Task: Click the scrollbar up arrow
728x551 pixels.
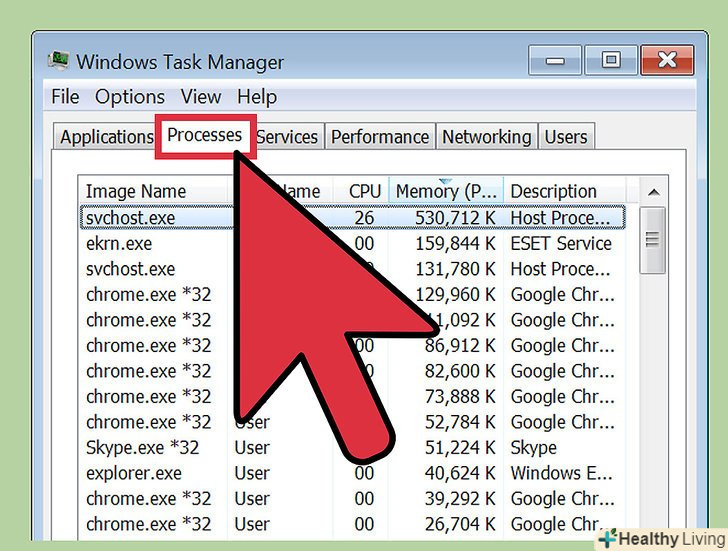Action: (654, 192)
